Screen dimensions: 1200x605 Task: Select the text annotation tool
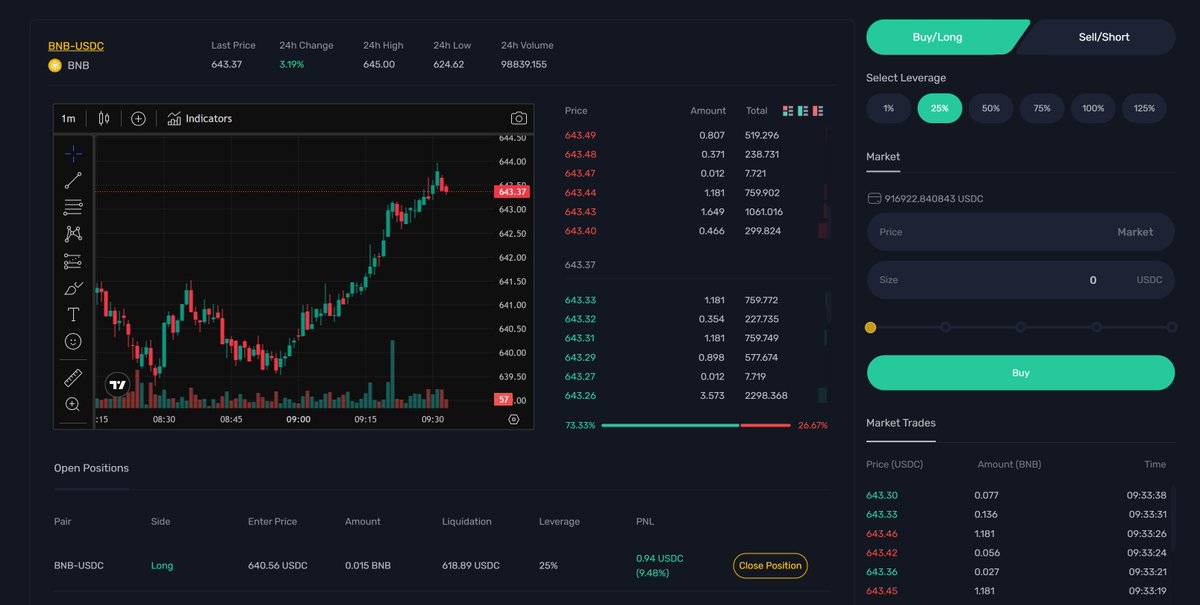tap(72, 313)
